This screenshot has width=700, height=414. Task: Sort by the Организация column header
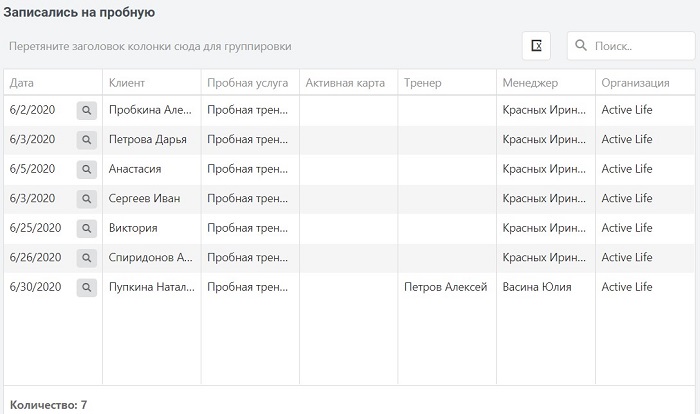pyautogui.click(x=646, y=83)
